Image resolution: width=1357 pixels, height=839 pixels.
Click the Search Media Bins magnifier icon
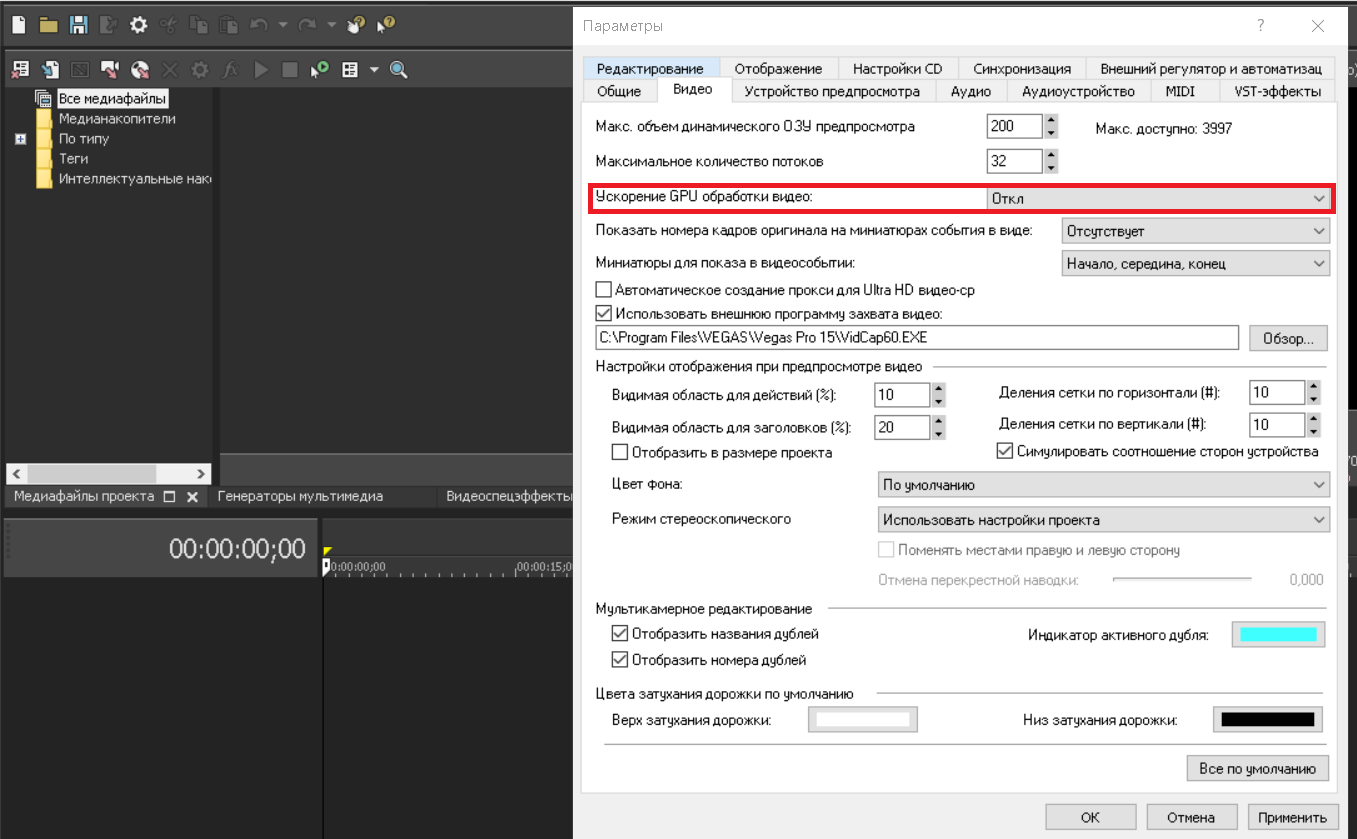[399, 70]
